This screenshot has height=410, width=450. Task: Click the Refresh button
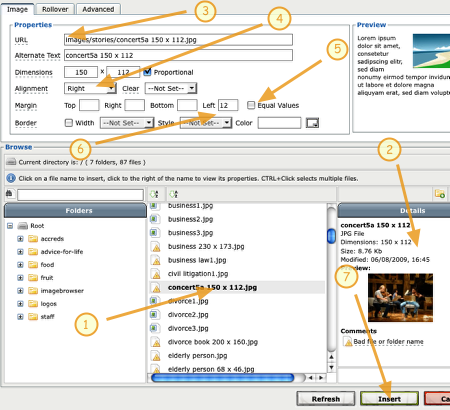click(x=326, y=399)
